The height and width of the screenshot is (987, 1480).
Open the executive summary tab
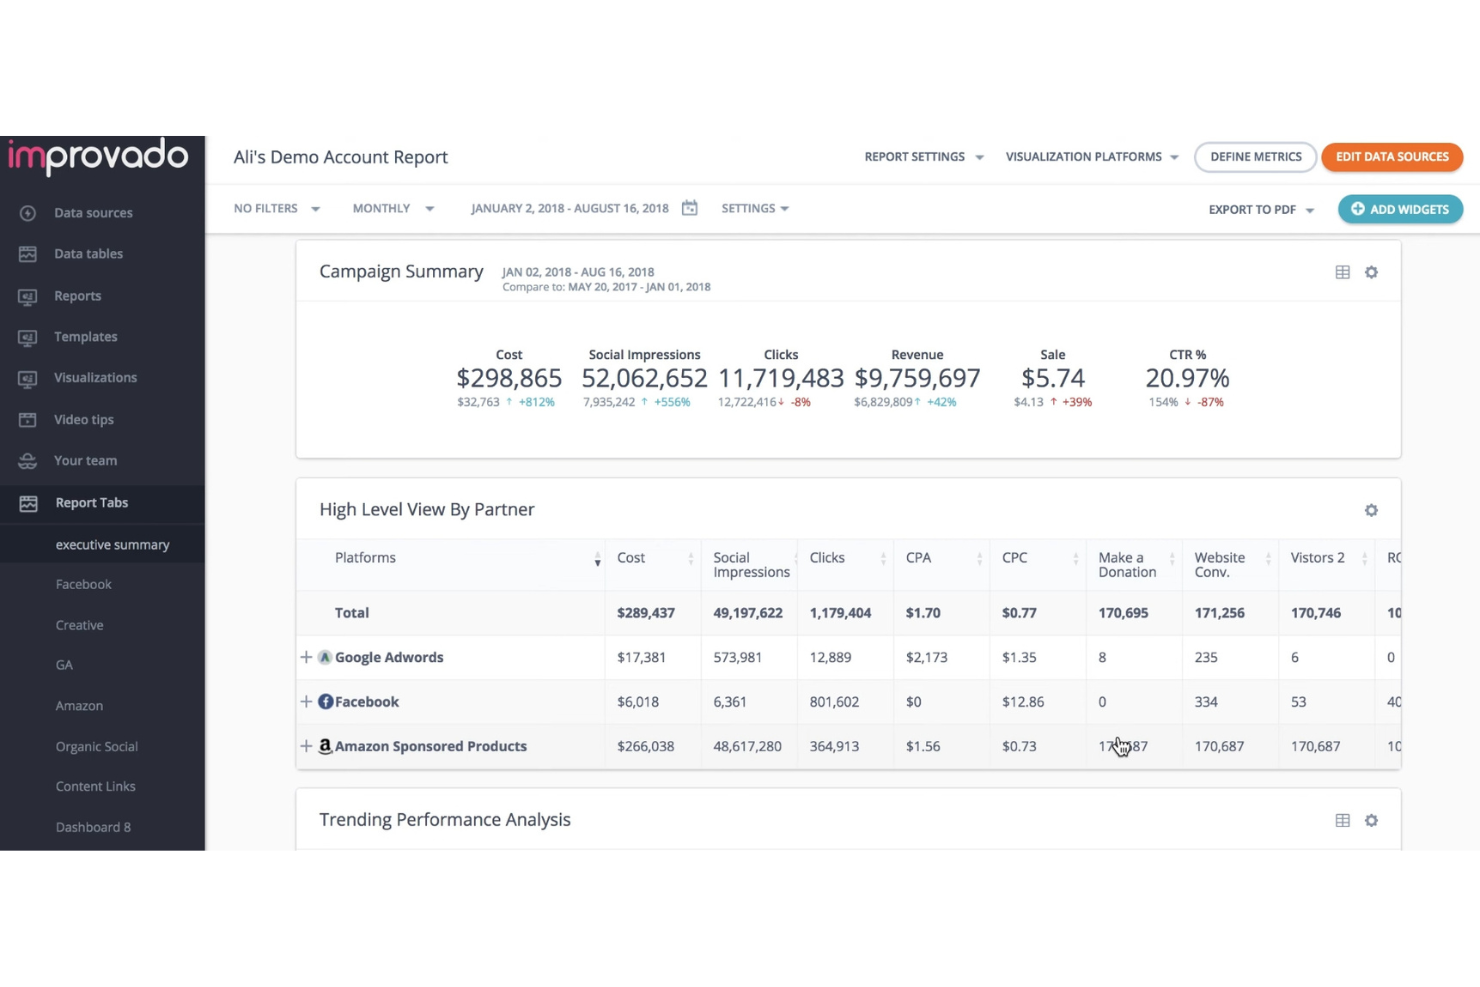pos(113,544)
